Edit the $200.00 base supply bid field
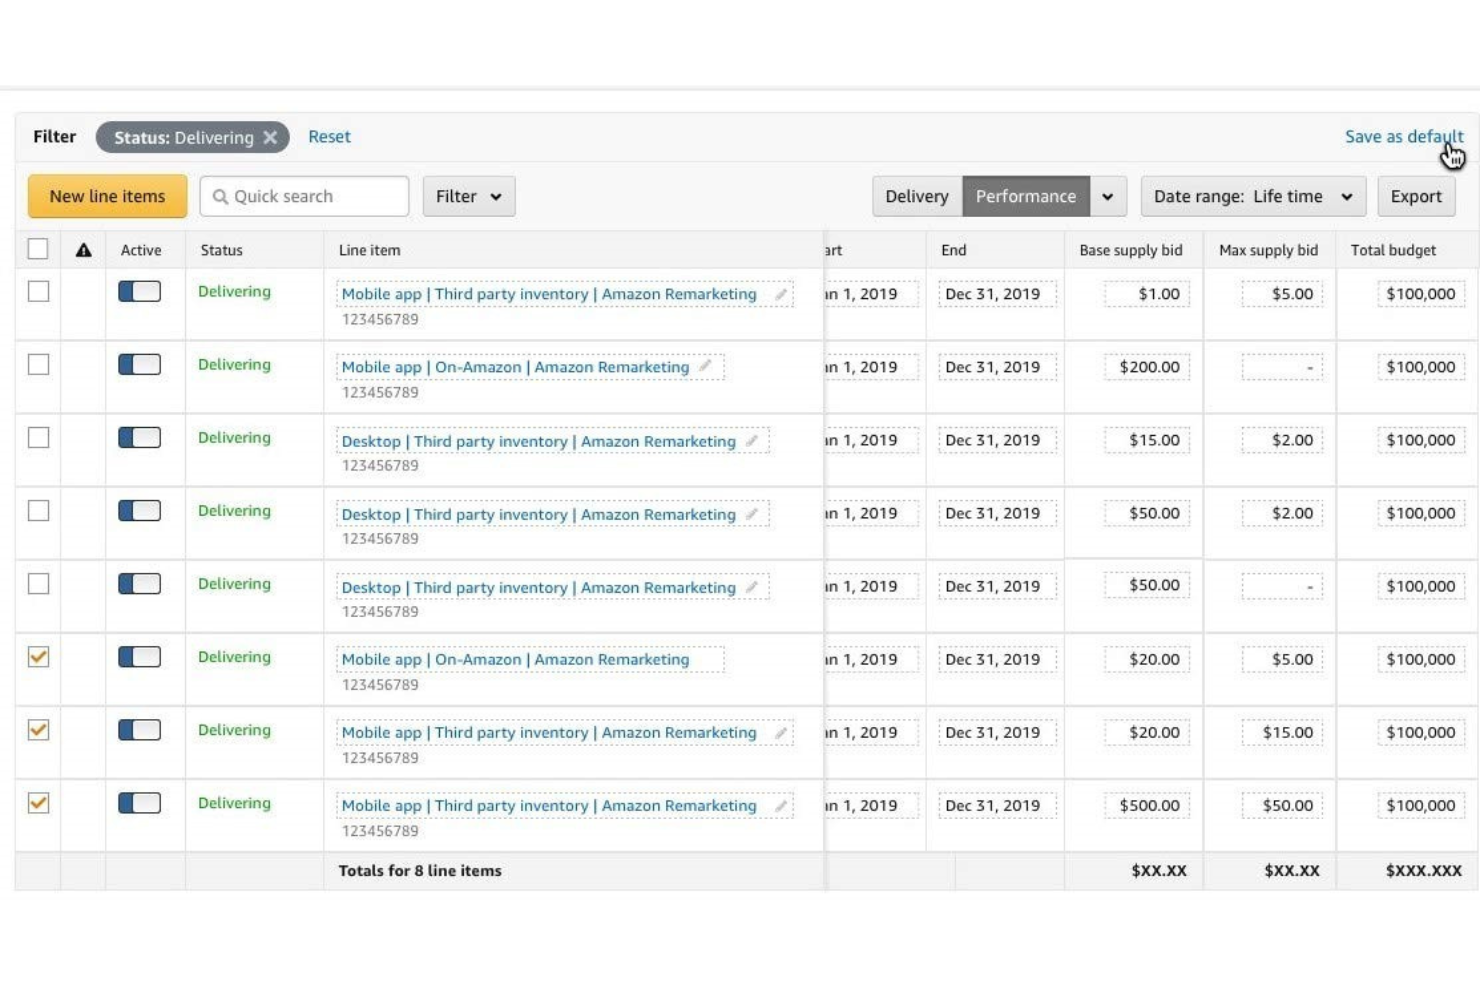Viewport: 1480px width, 987px height. 1146,367
